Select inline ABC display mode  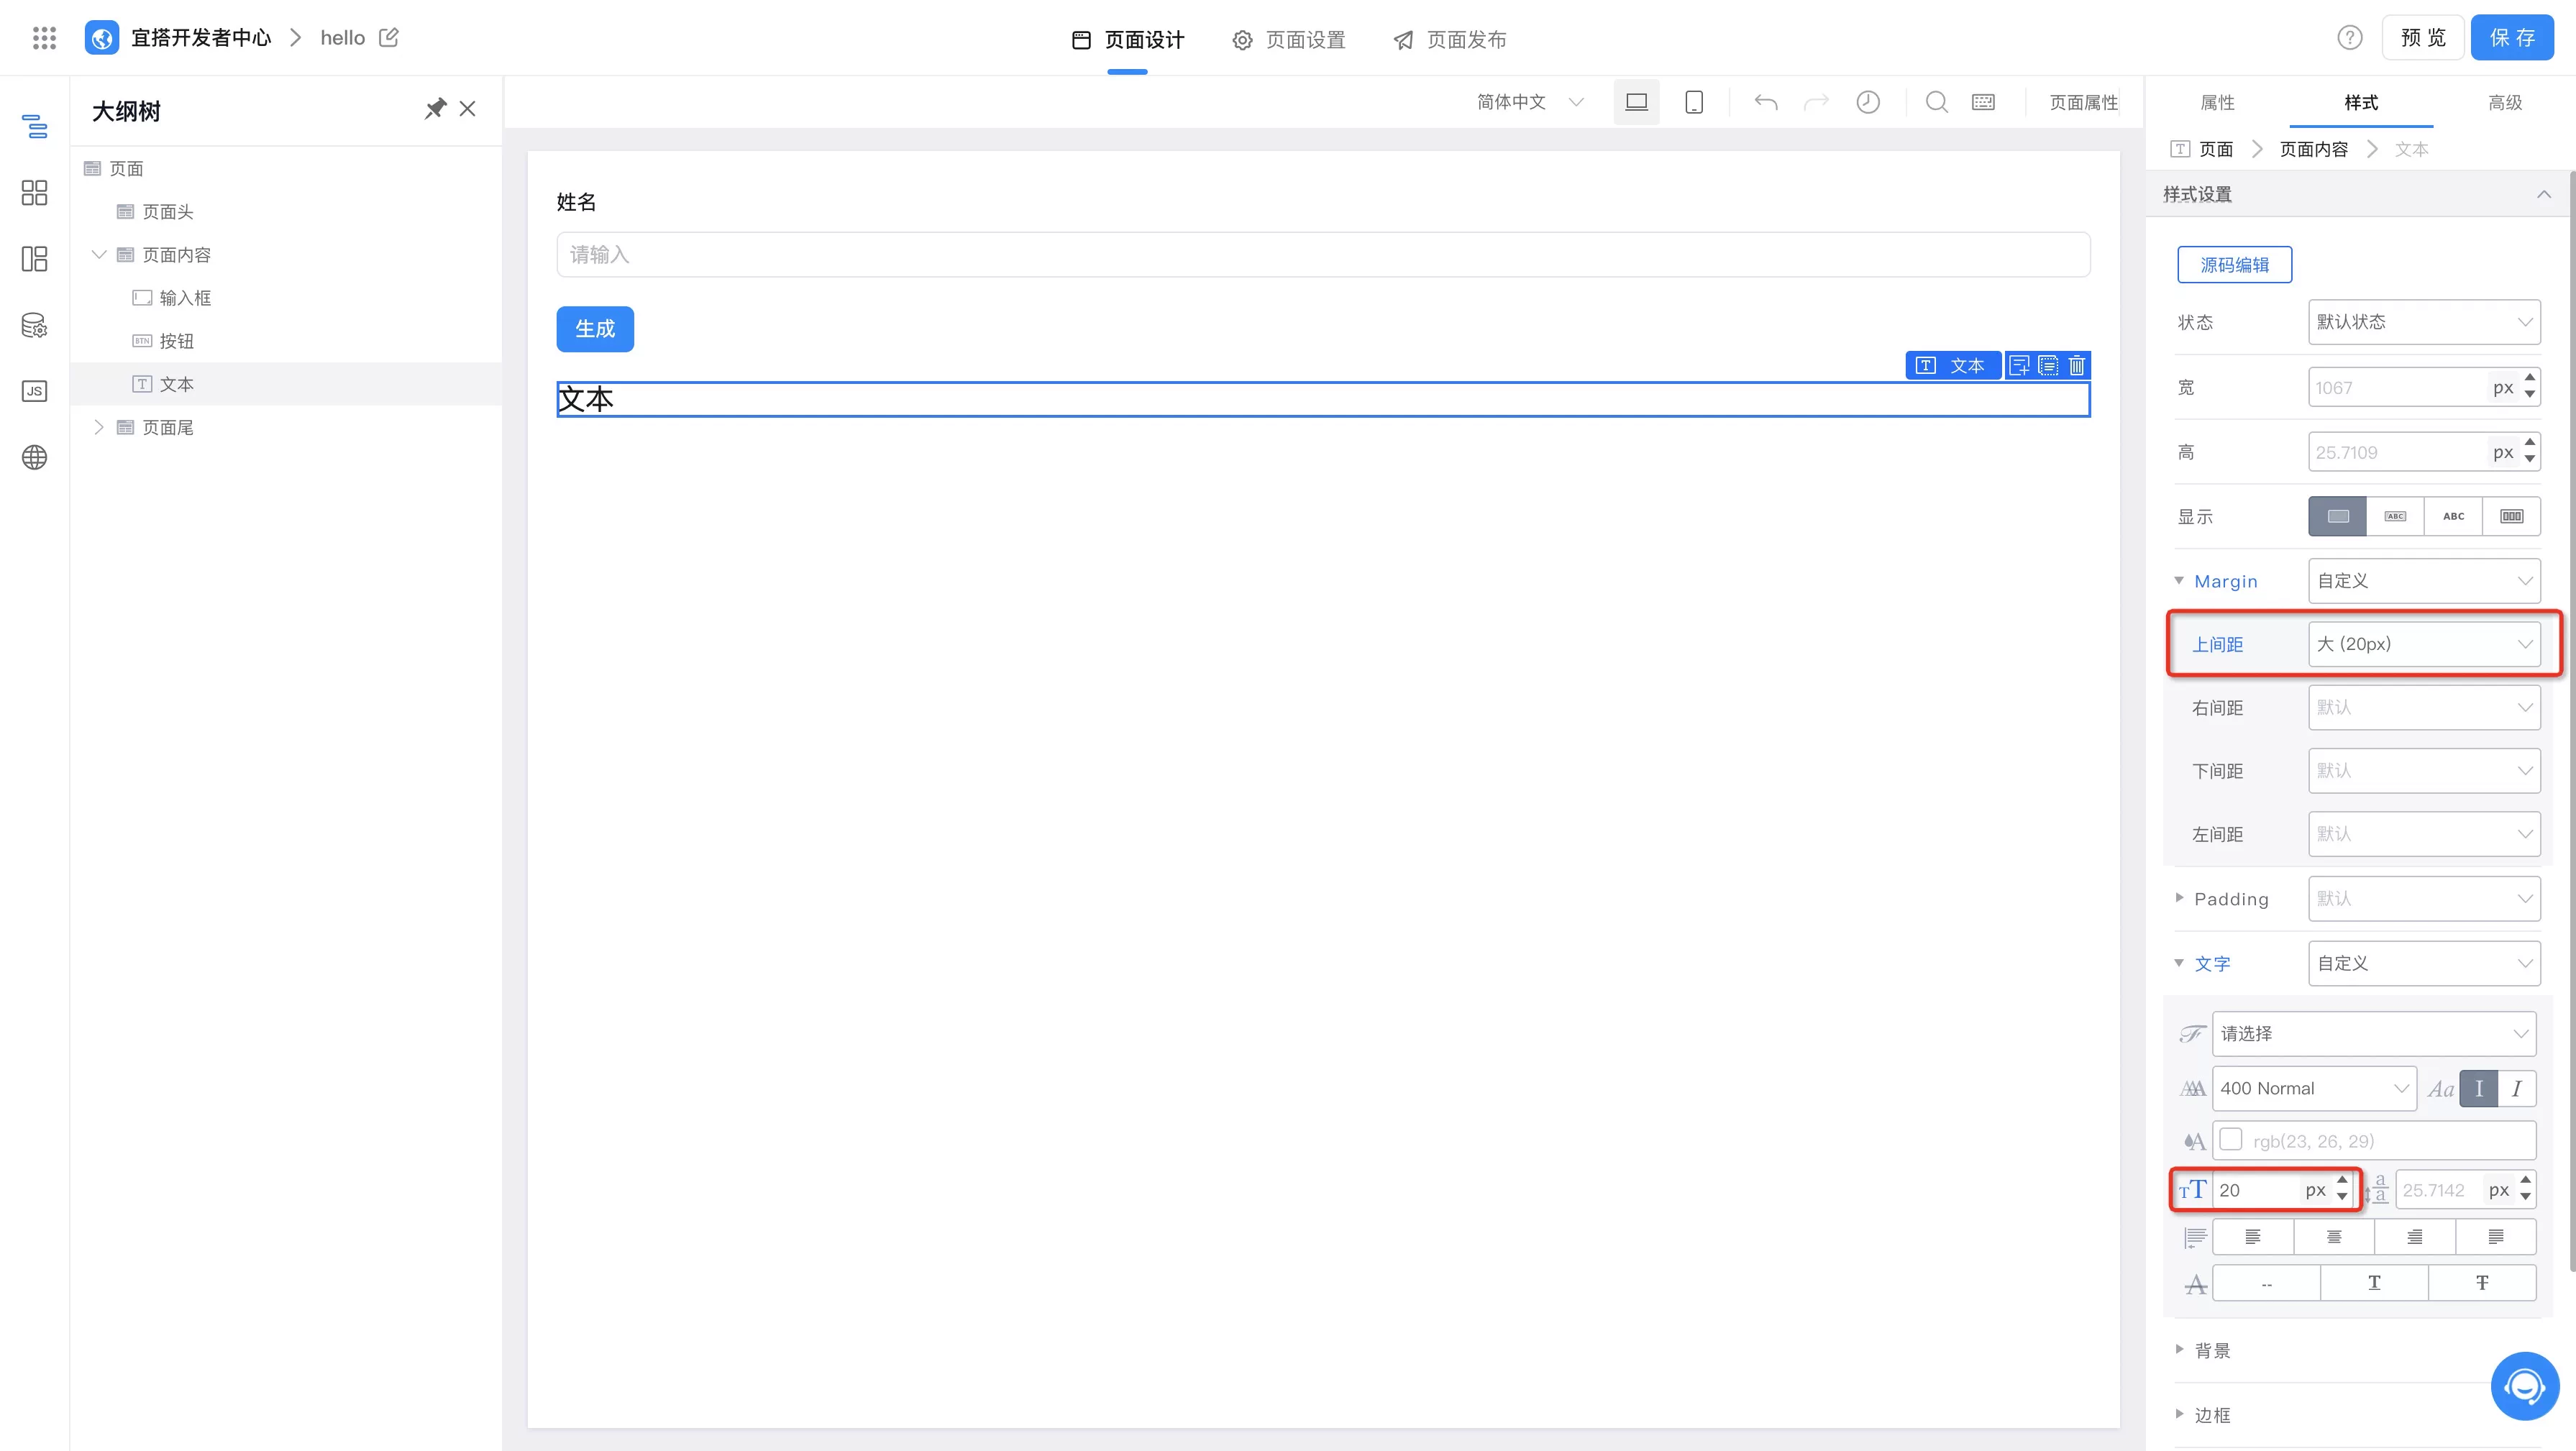tap(2453, 517)
